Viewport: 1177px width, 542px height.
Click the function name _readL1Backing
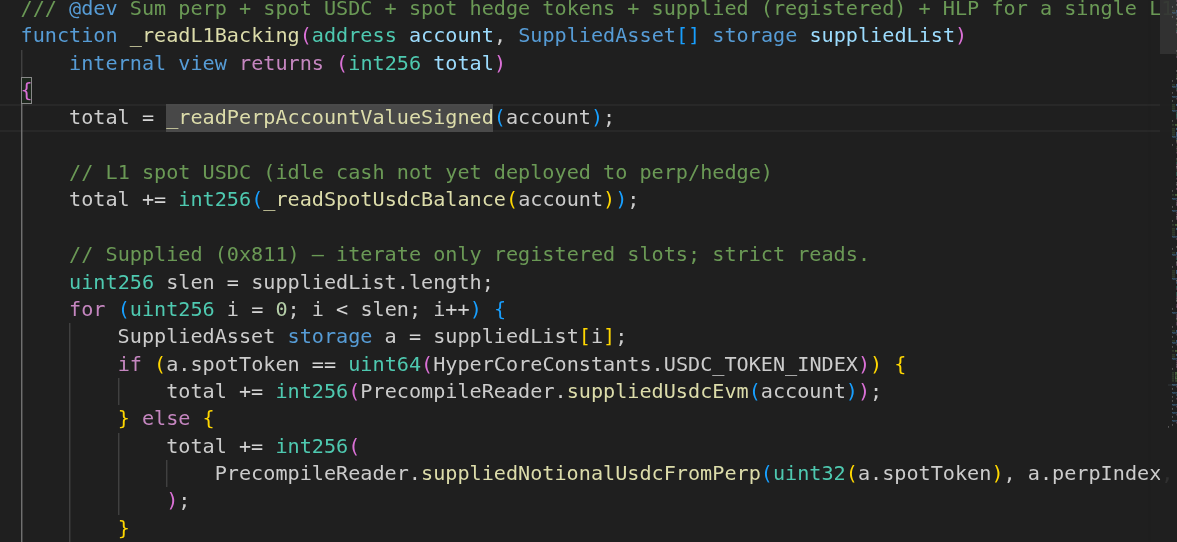(x=217, y=35)
